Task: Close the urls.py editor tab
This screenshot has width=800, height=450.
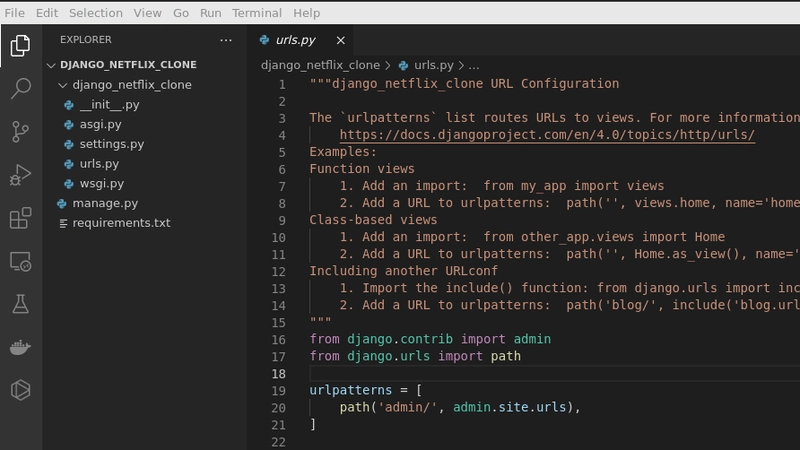Action: (x=340, y=40)
